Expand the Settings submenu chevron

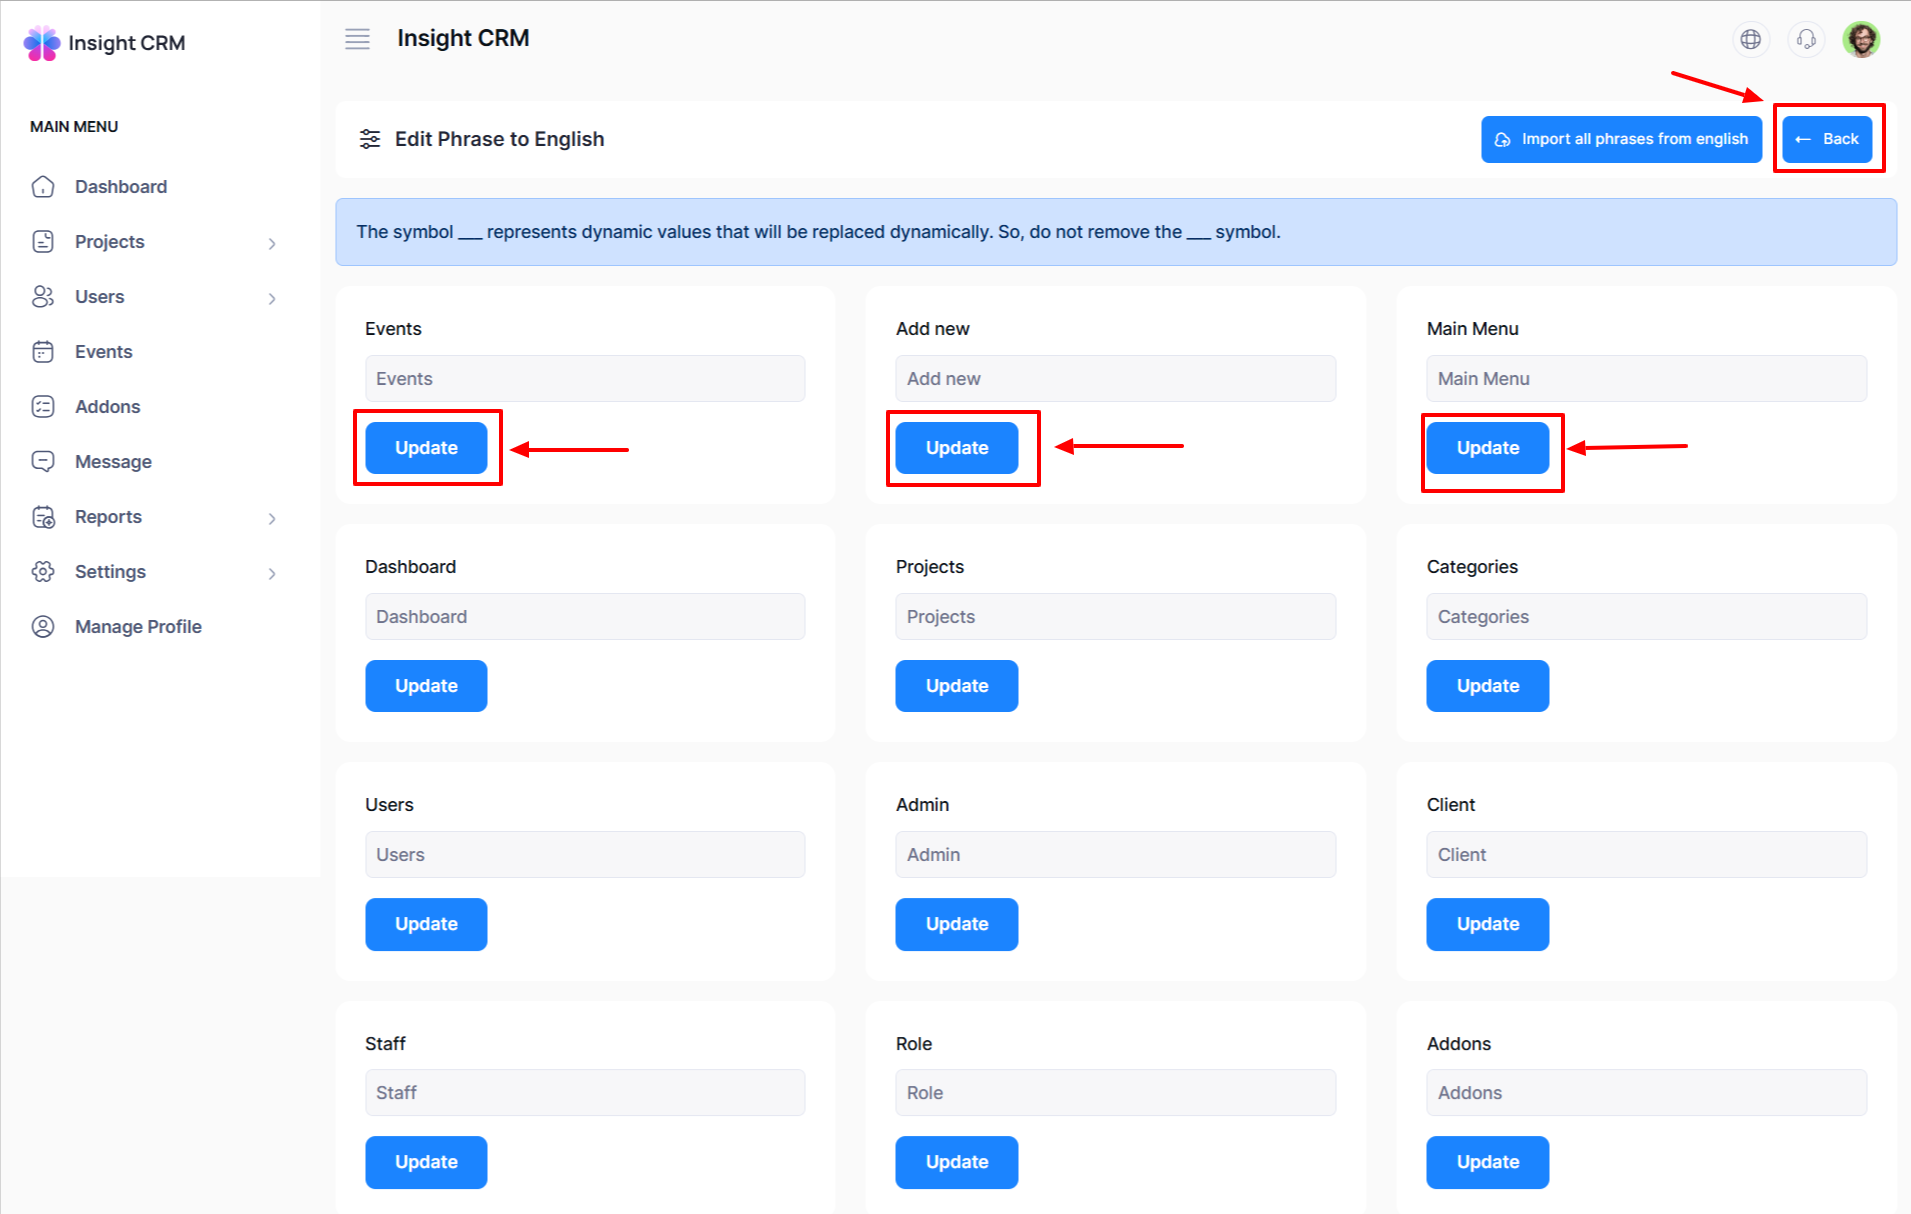(x=272, y=573)
